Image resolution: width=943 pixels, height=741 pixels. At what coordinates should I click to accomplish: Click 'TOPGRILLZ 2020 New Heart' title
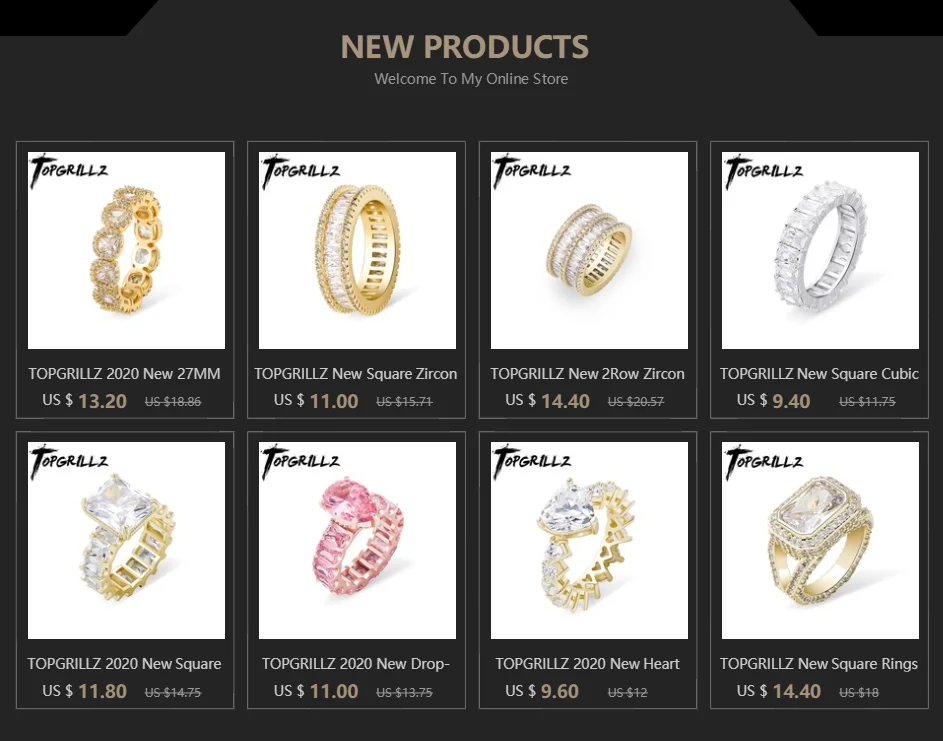click(588, 663)
